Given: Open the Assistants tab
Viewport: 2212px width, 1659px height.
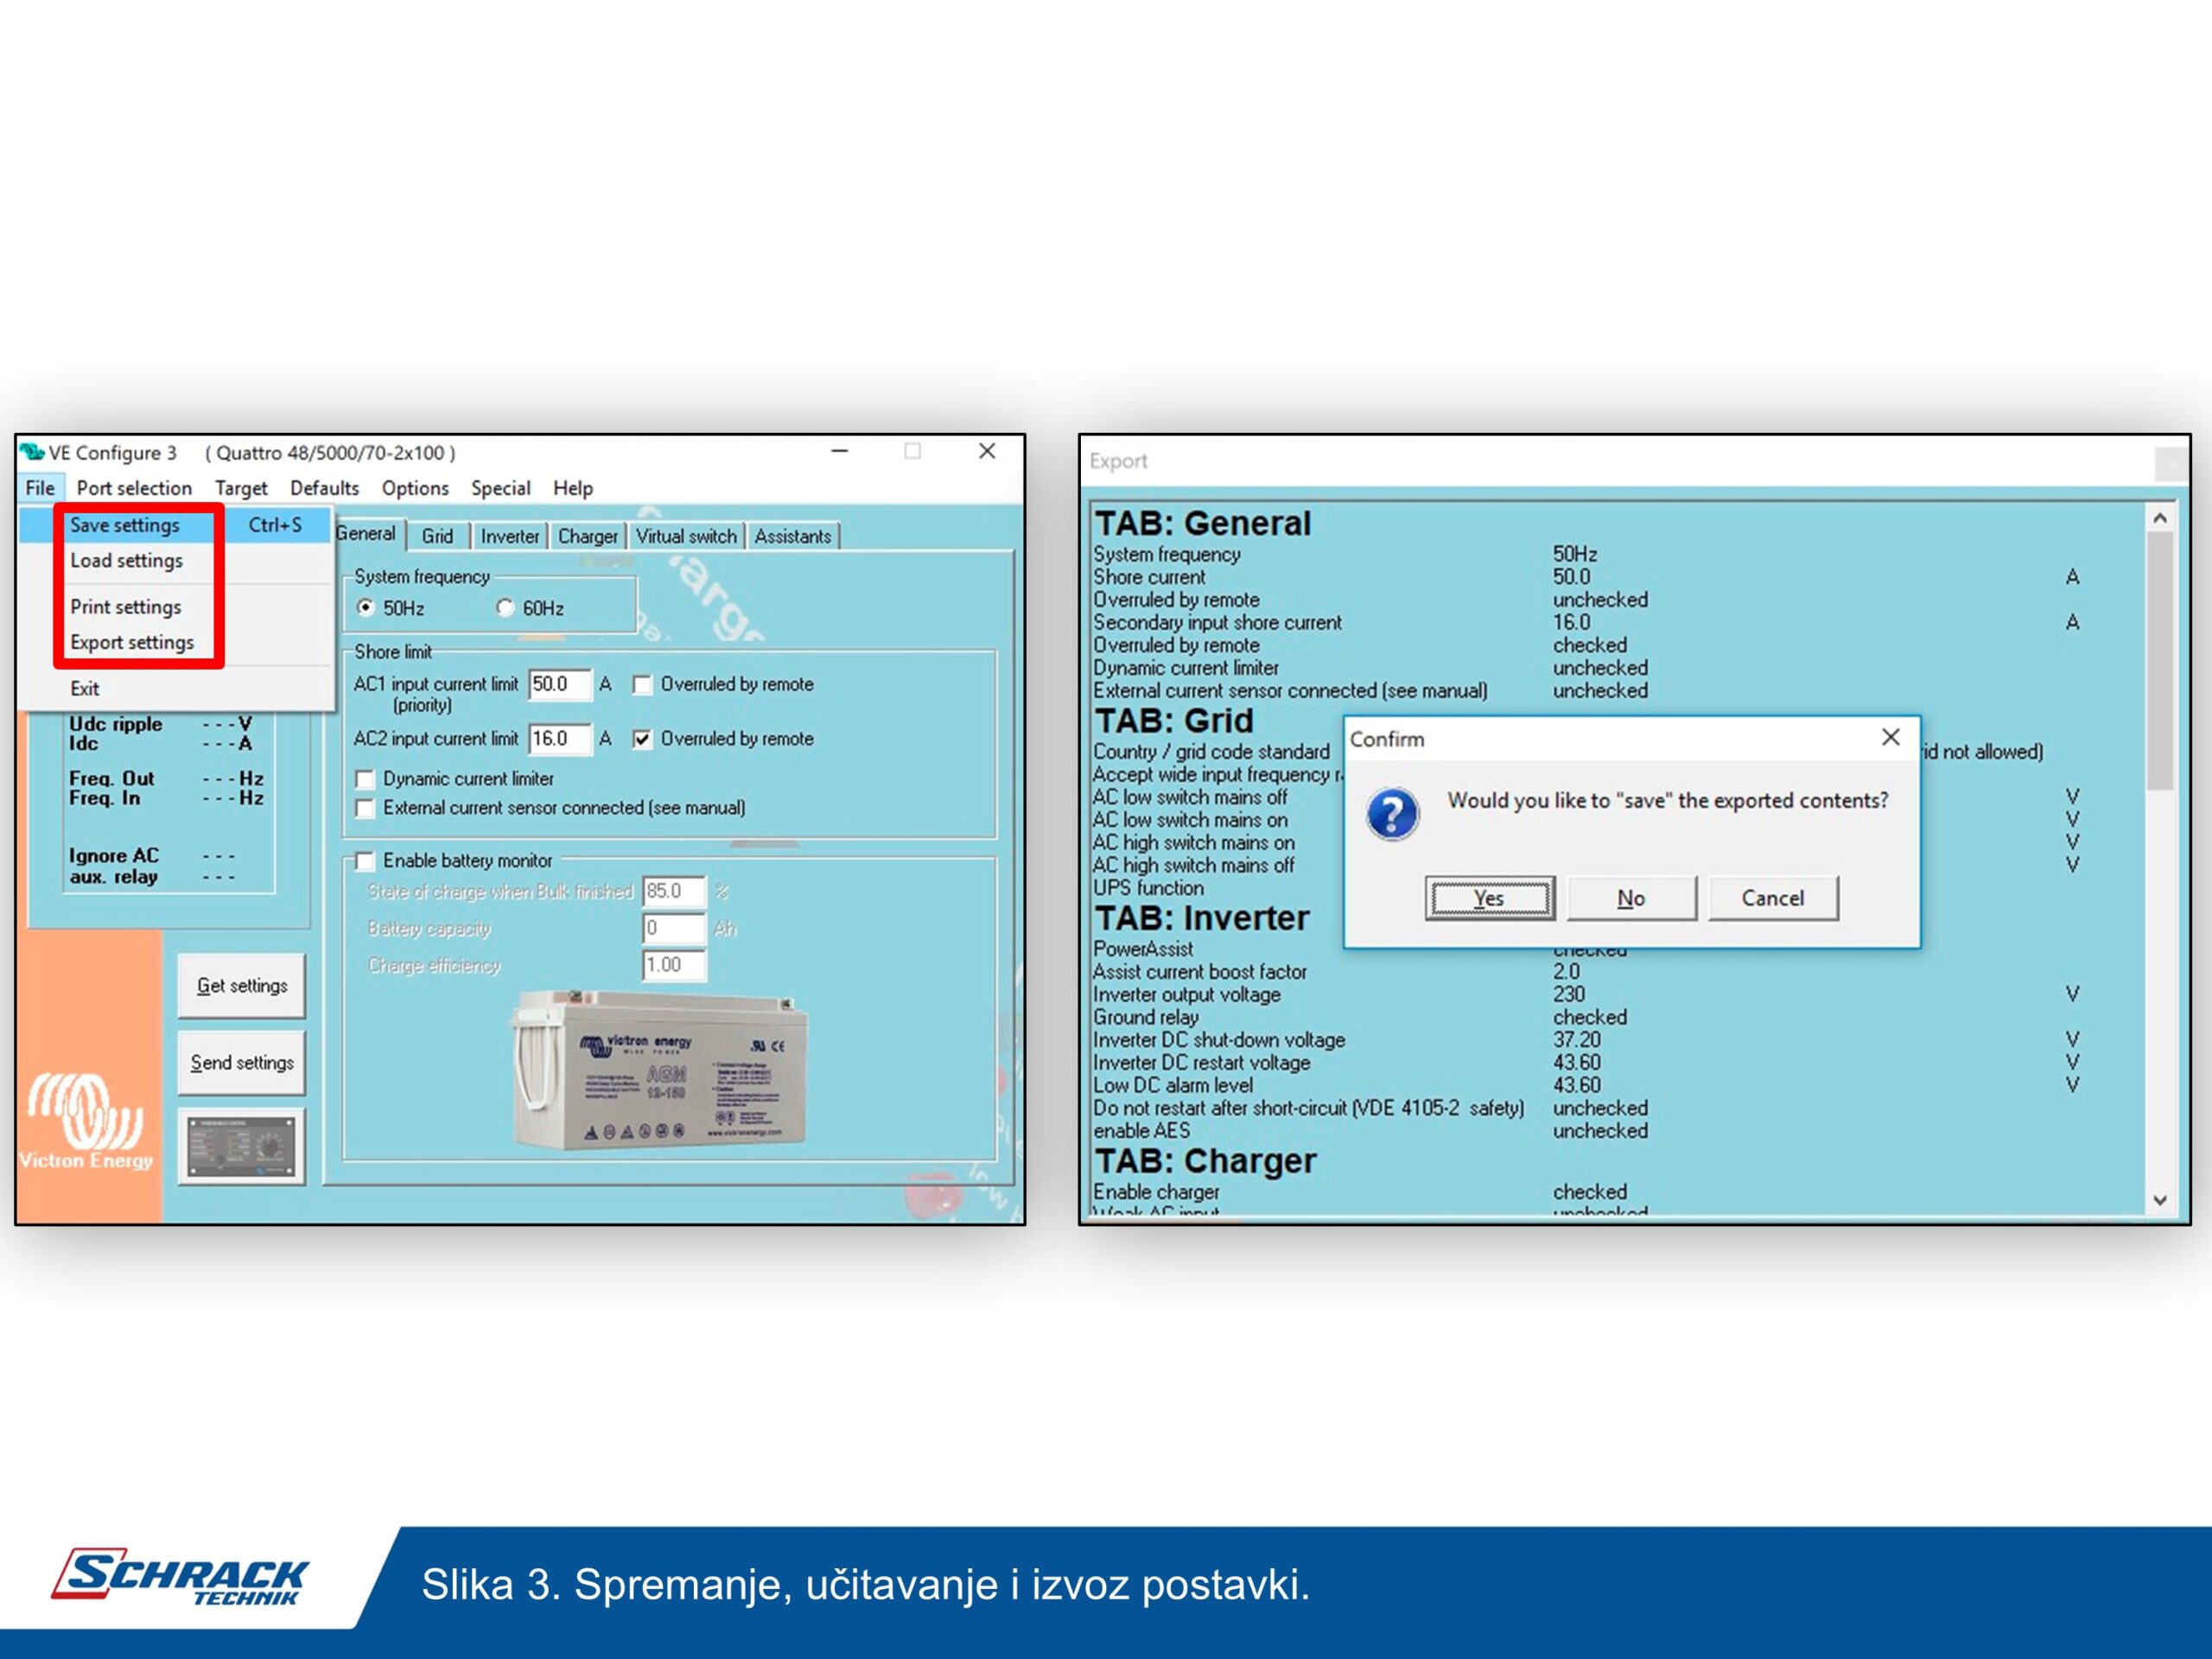Looking at the screenshot, I should click(792, 536).
